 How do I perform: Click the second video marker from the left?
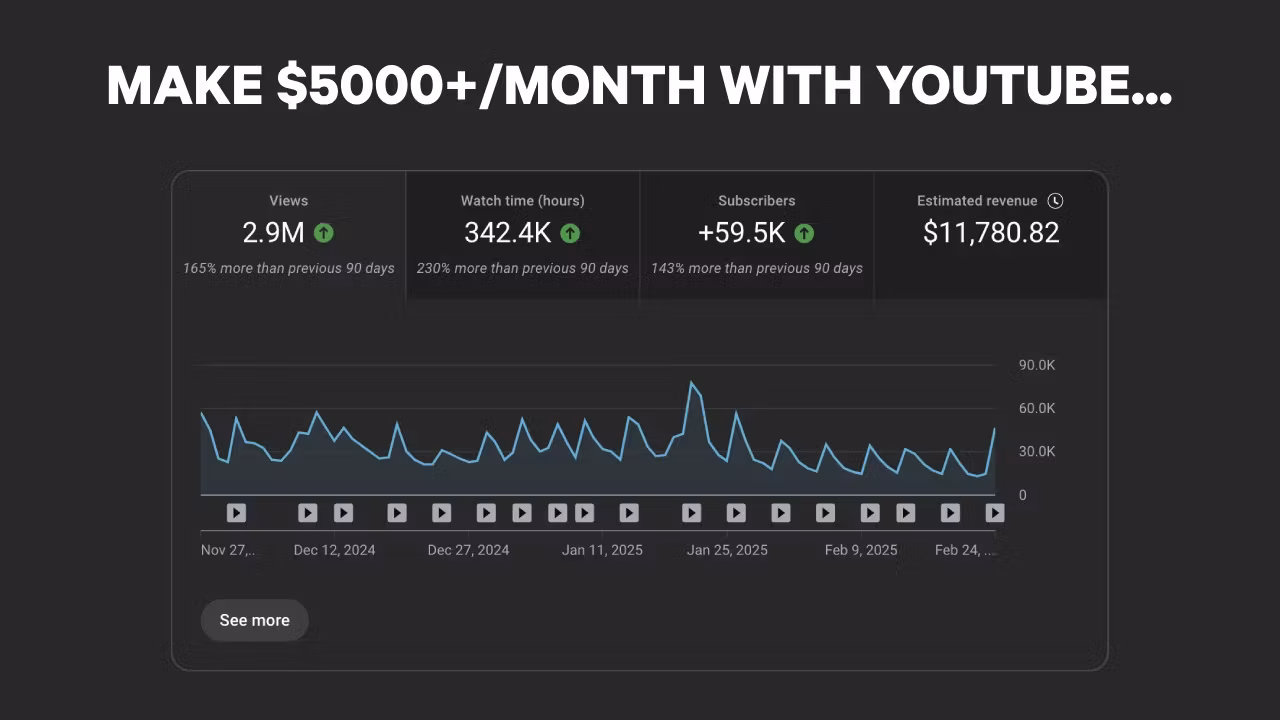point(308,513)
